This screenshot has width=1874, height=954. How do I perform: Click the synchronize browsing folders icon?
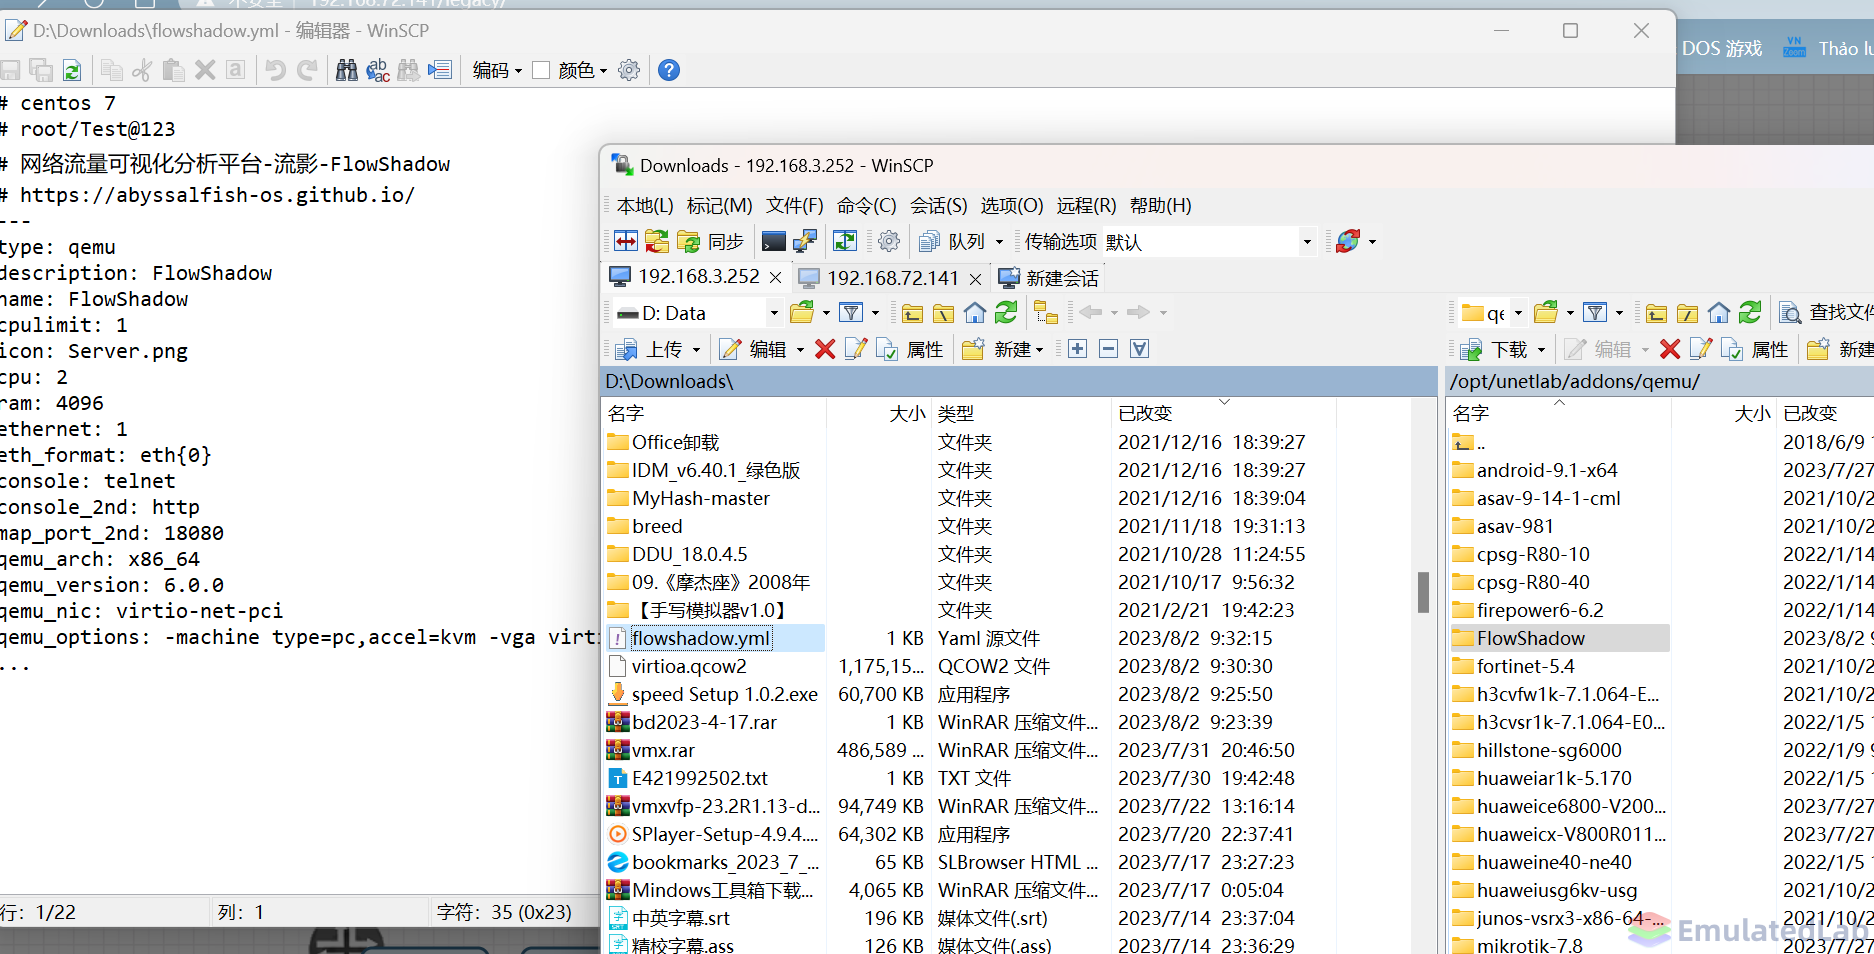[x=657, y=241]
